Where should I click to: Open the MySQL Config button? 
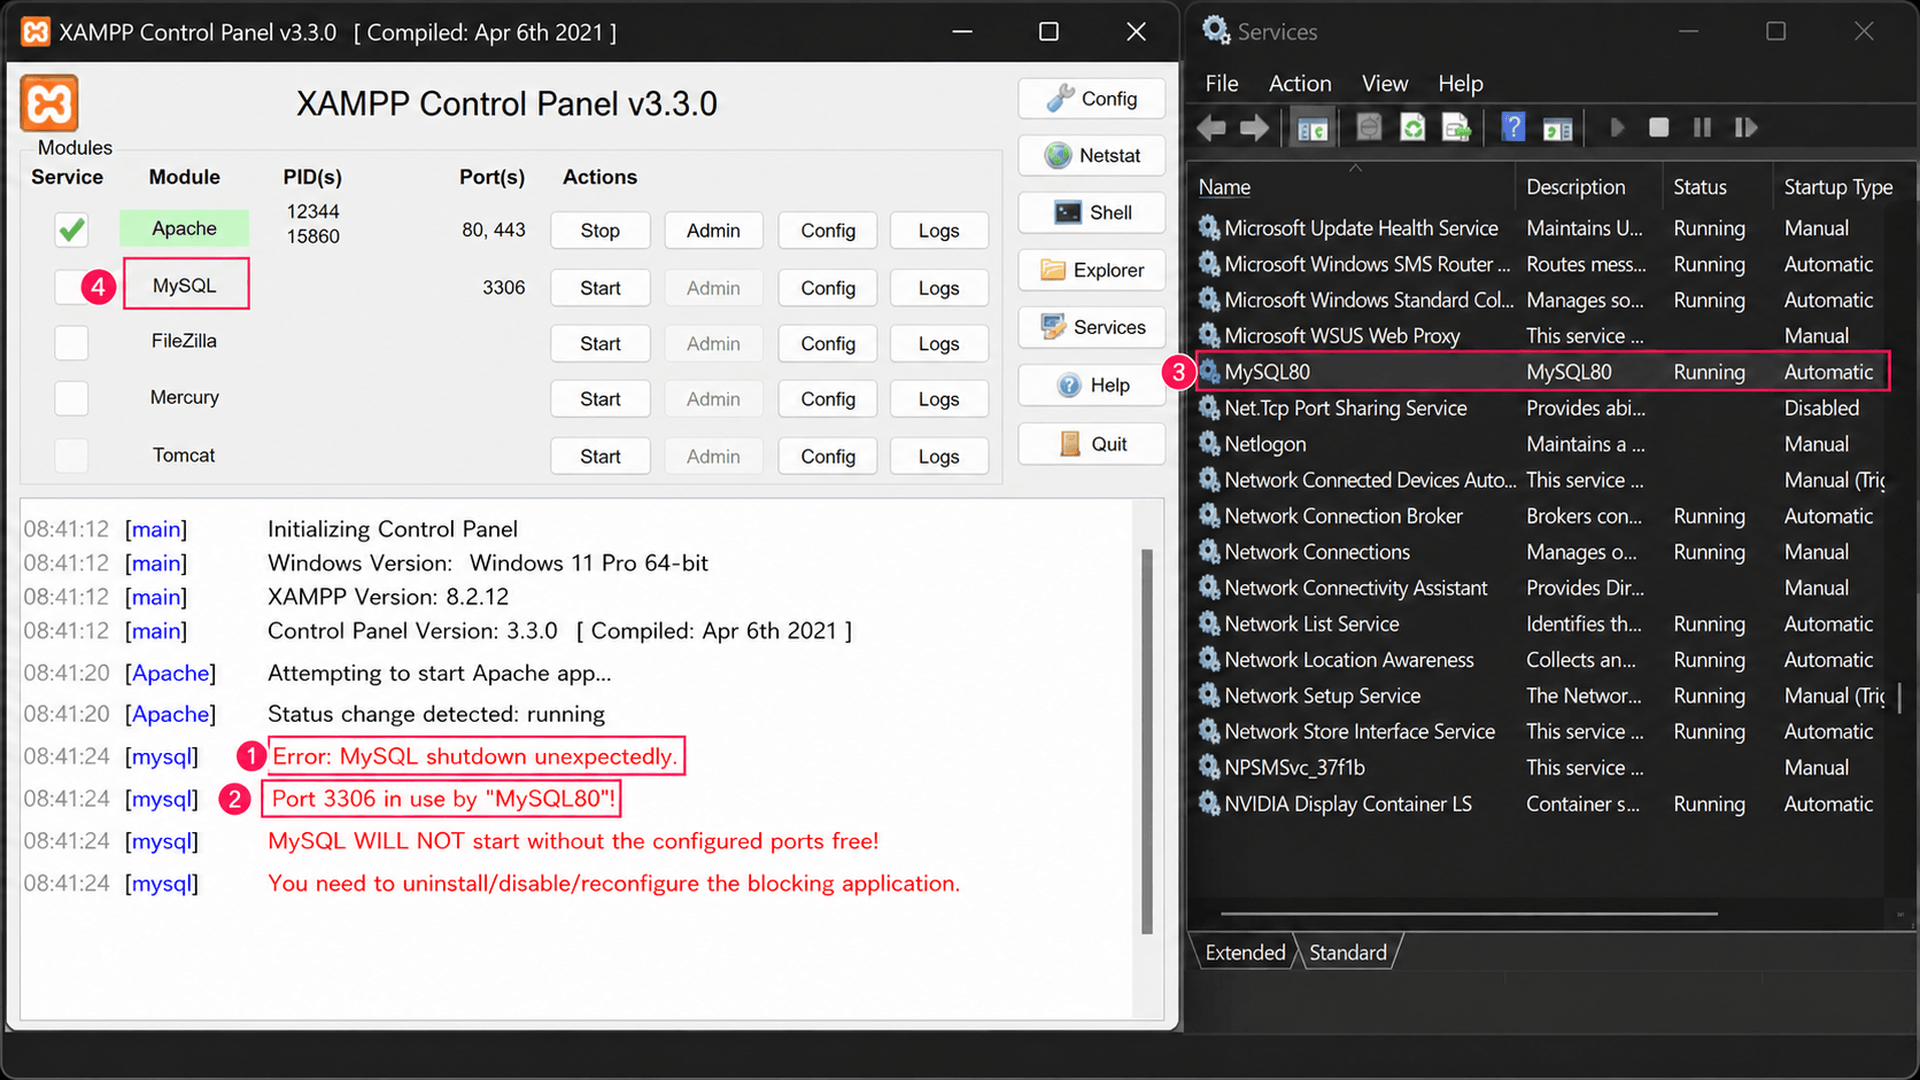click(x=828, y=288)
